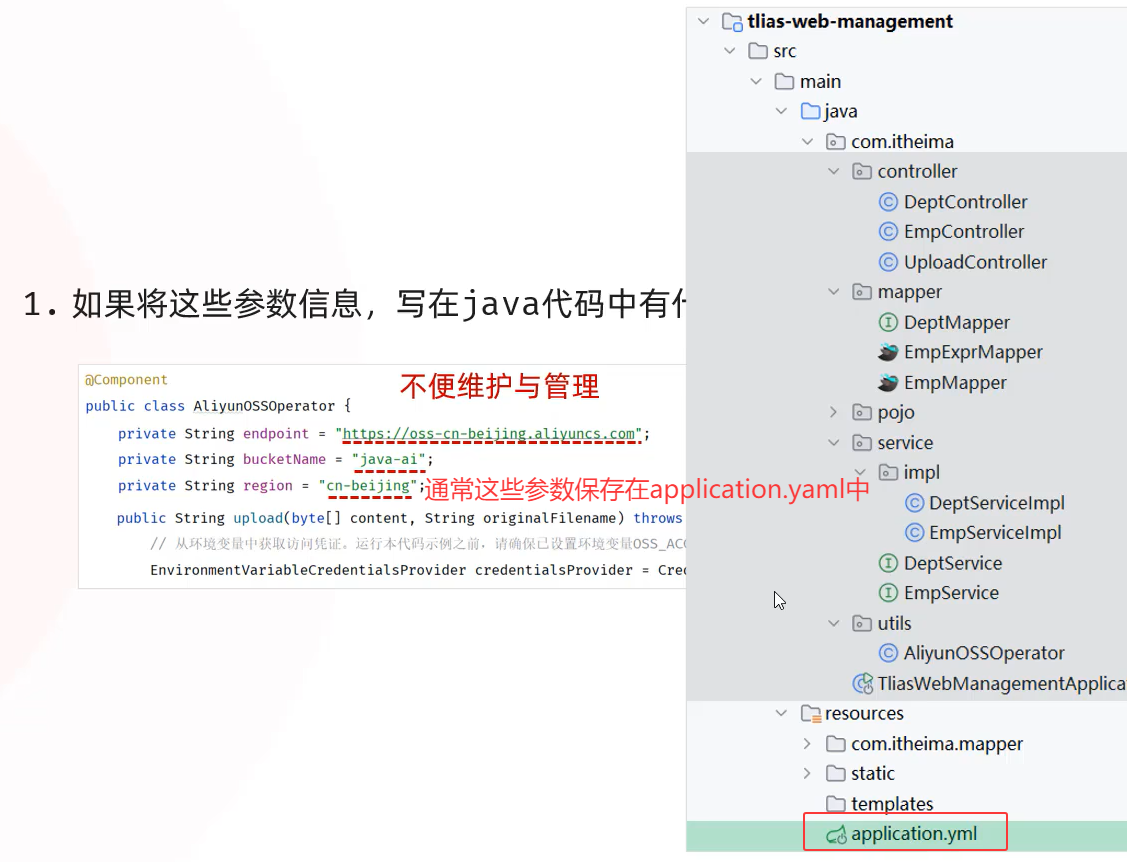Click the AliyunOSSOperator class icon
Image resolution: width=1127 pixels, height=862 pixels.
888,653
